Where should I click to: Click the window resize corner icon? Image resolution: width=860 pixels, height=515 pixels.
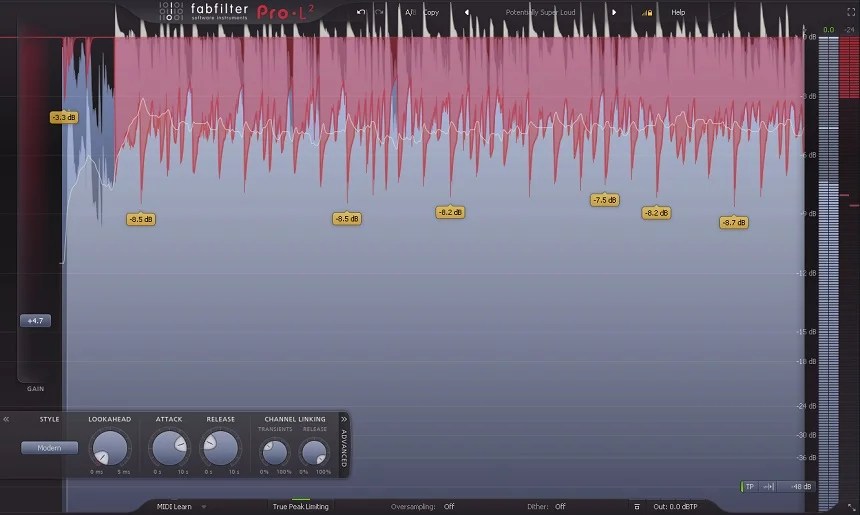851,507
